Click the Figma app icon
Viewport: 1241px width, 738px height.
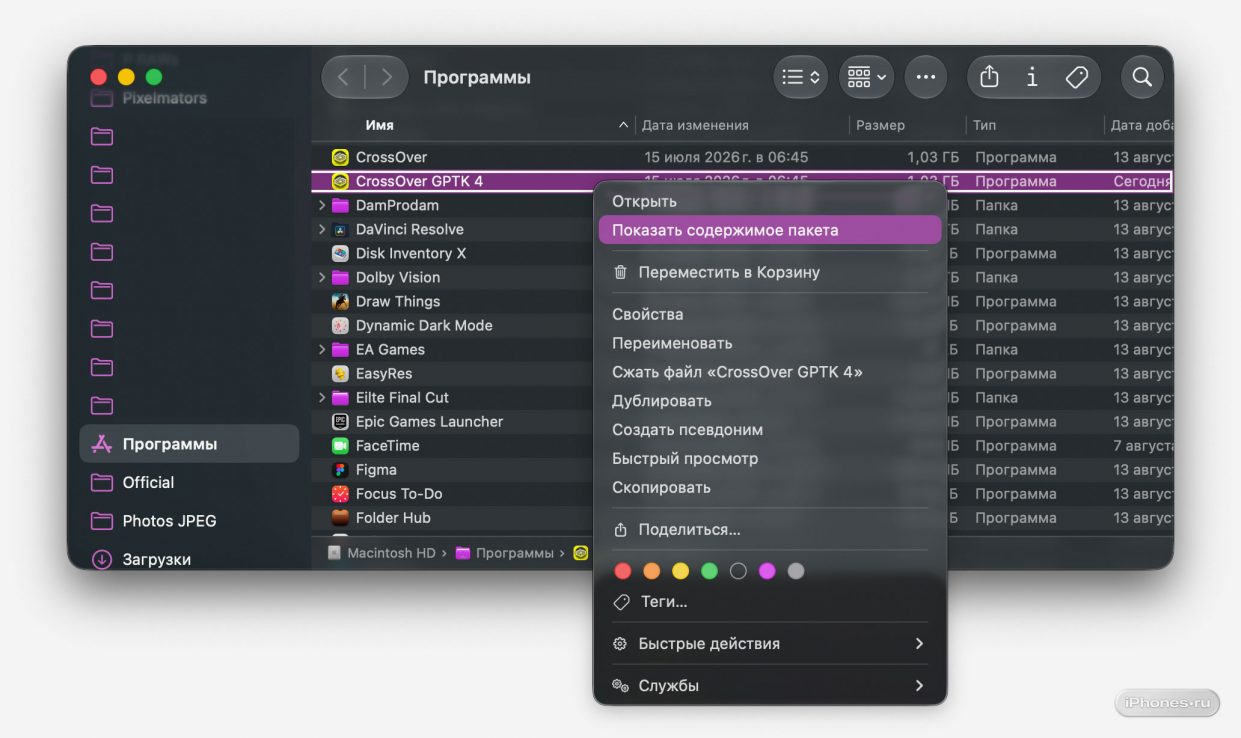coord(340,469)
